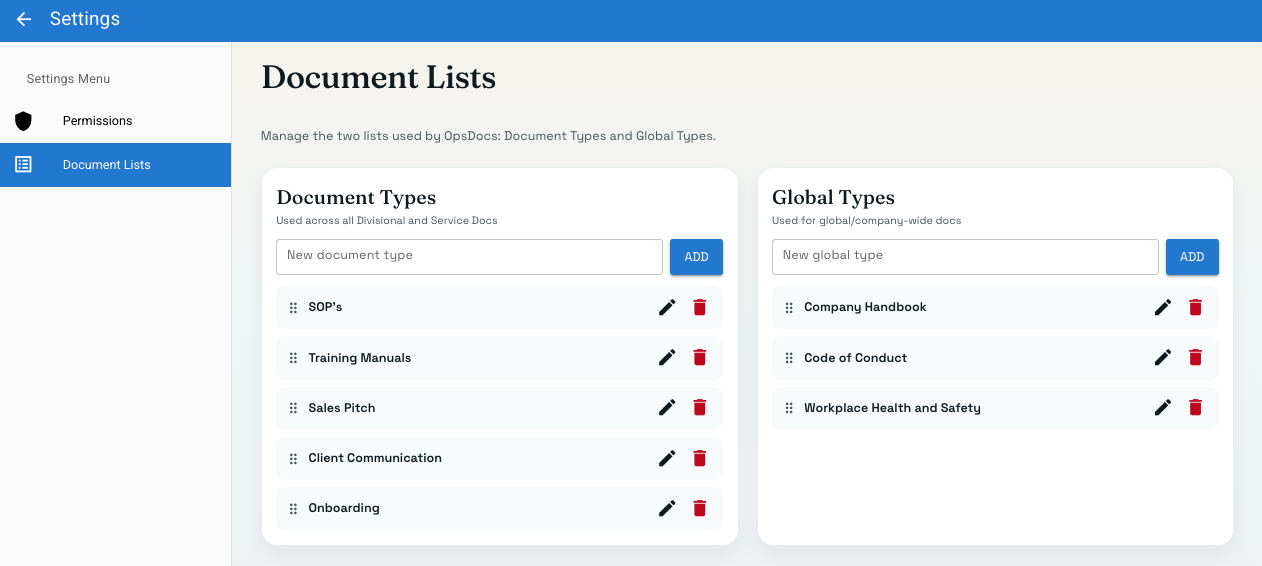Click ADD button for document types
The image size is (1262, 566).
(696, 257)
